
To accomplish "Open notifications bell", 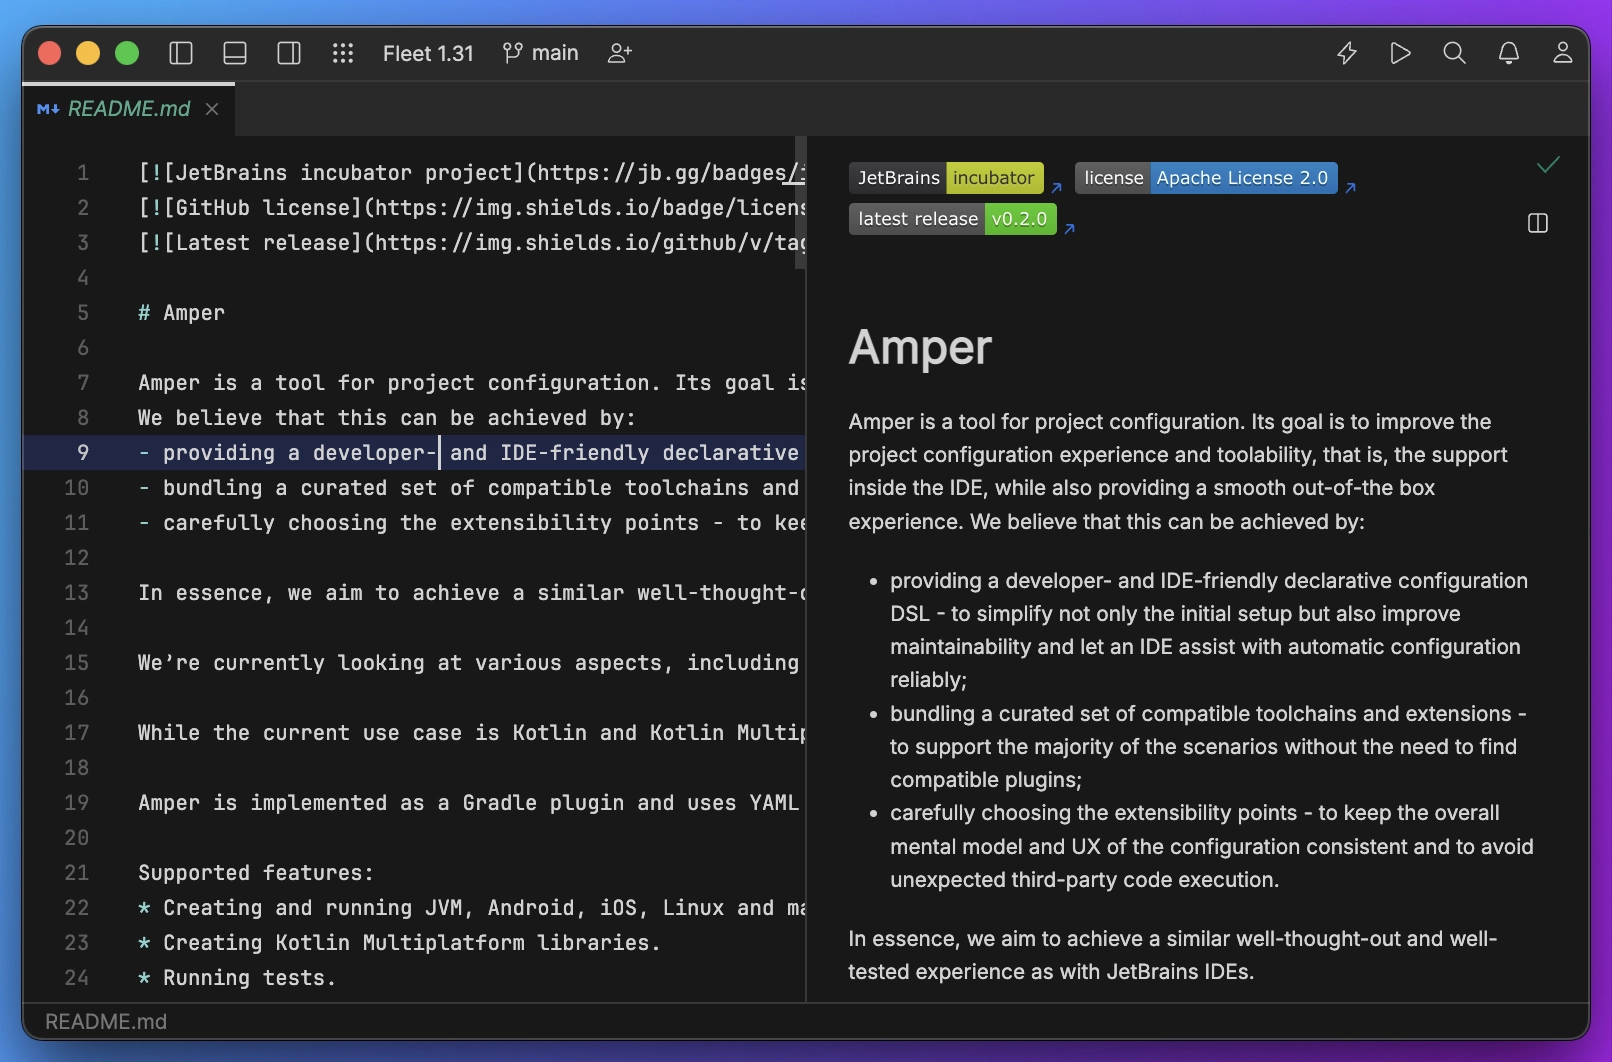I will point(1509,53).
